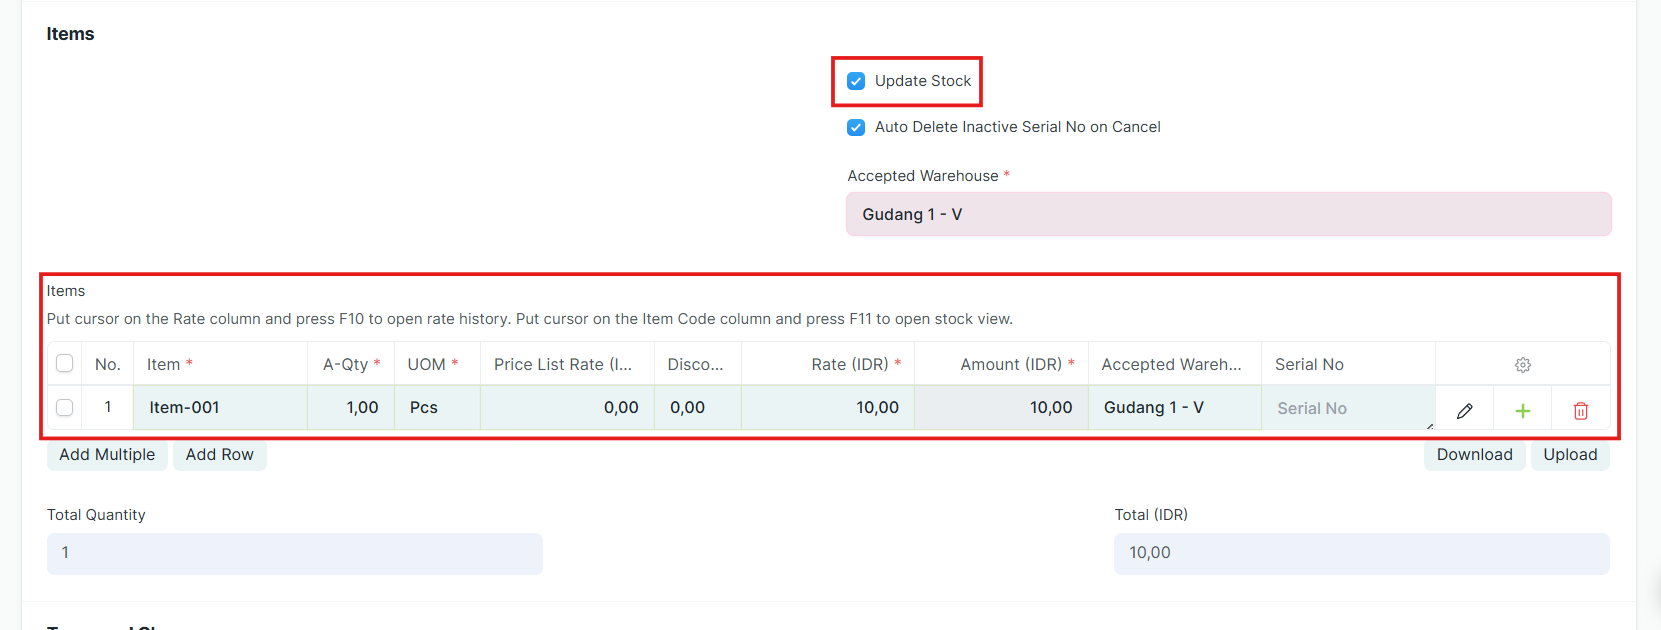The image size is (1661, 630).
Task: Click the Download button
Action: point(1474,454)
